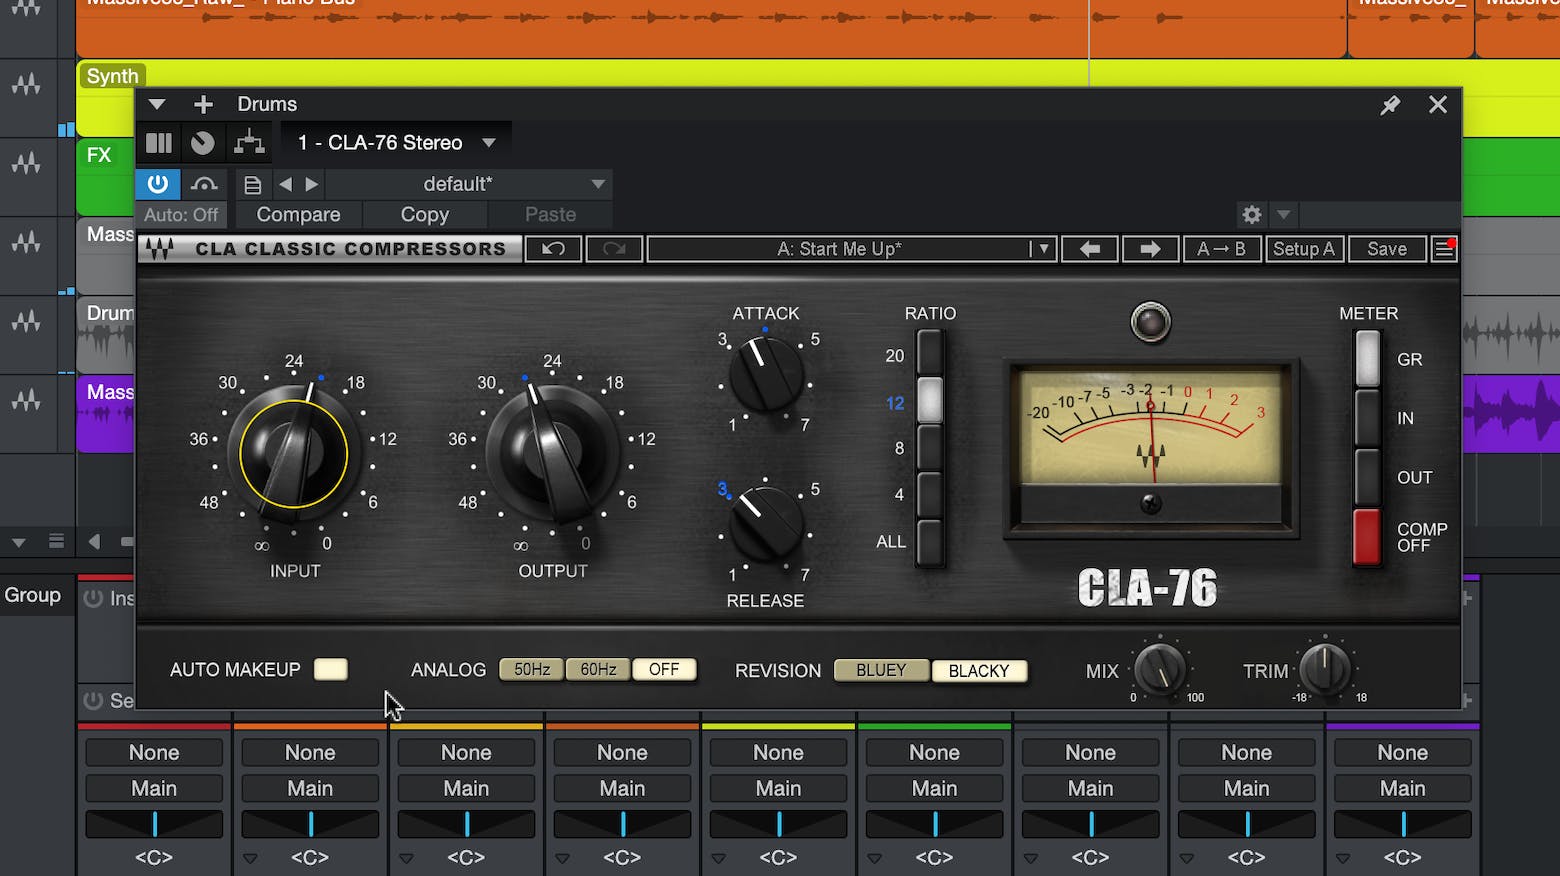This screenshot has height=876, width=1560.
Task: Click the INPUT knob
Action: [x=293, y=454]
